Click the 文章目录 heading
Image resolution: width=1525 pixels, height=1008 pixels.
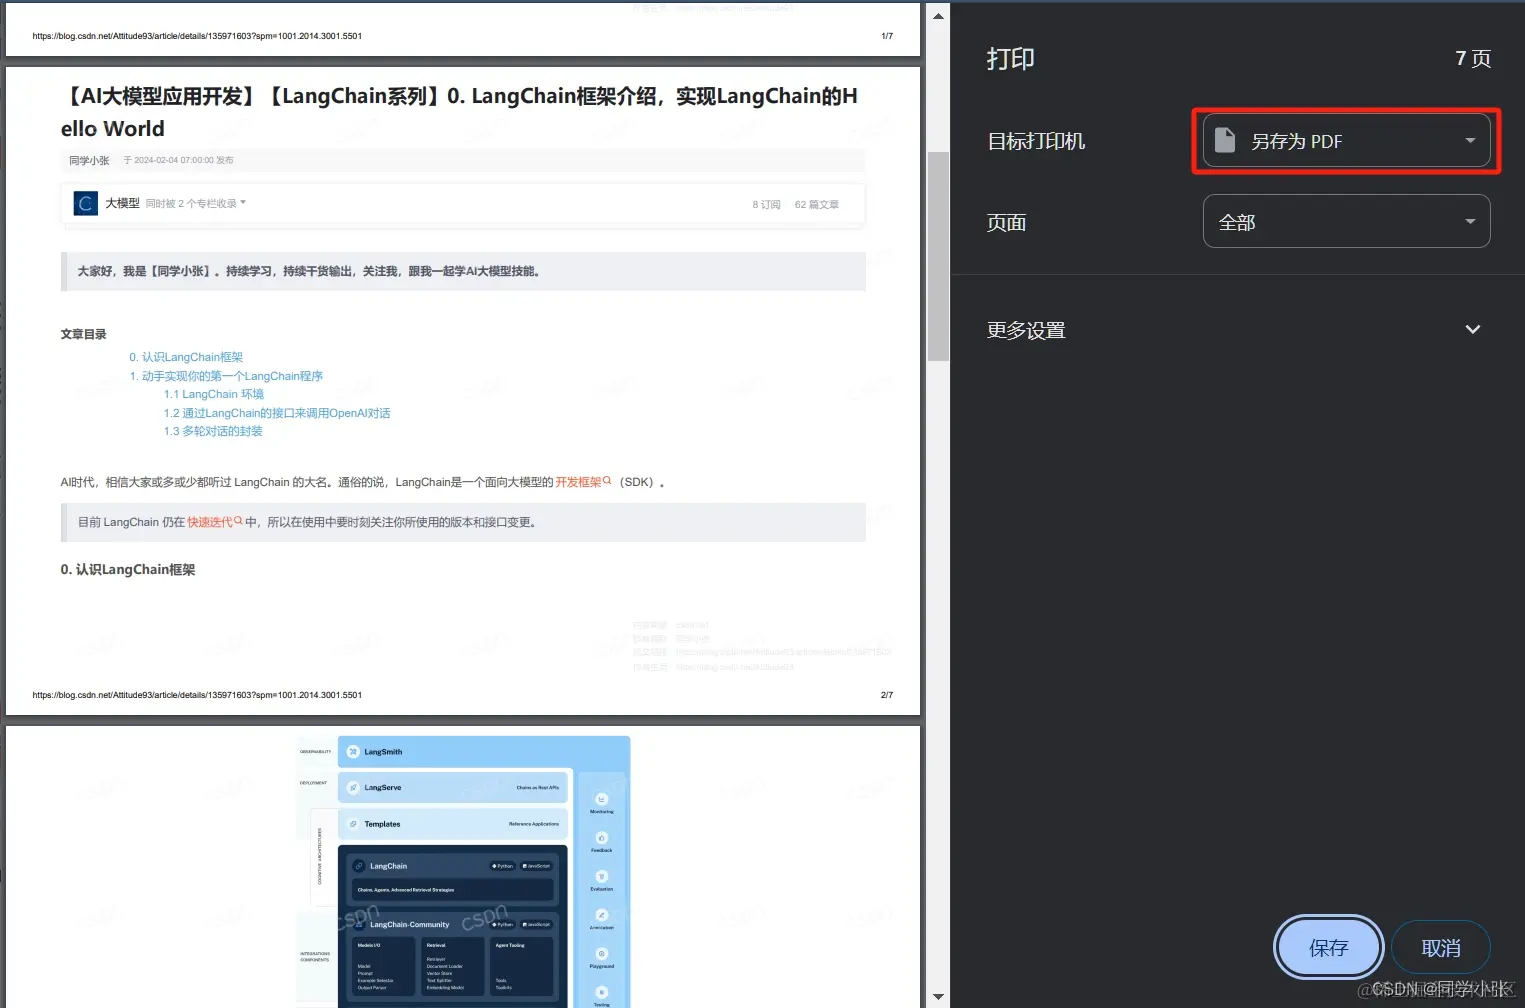tap(83, 334)
